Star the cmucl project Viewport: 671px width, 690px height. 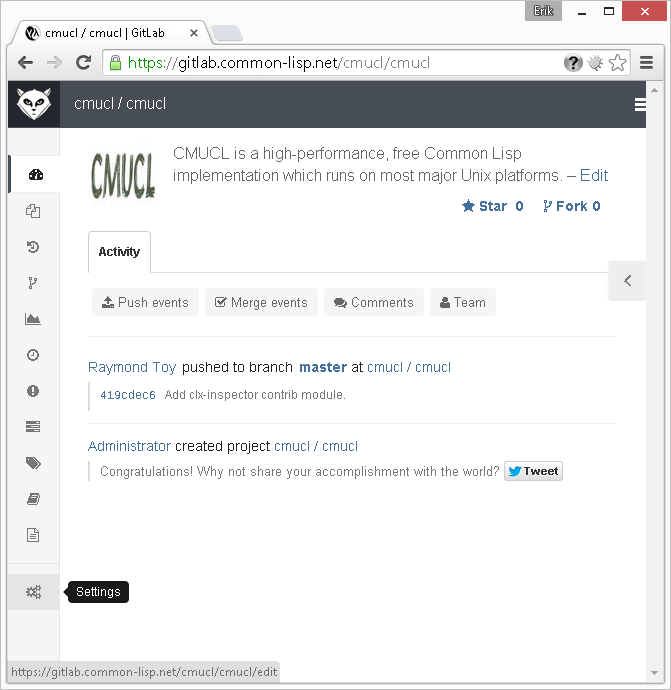tap(492, 206)
